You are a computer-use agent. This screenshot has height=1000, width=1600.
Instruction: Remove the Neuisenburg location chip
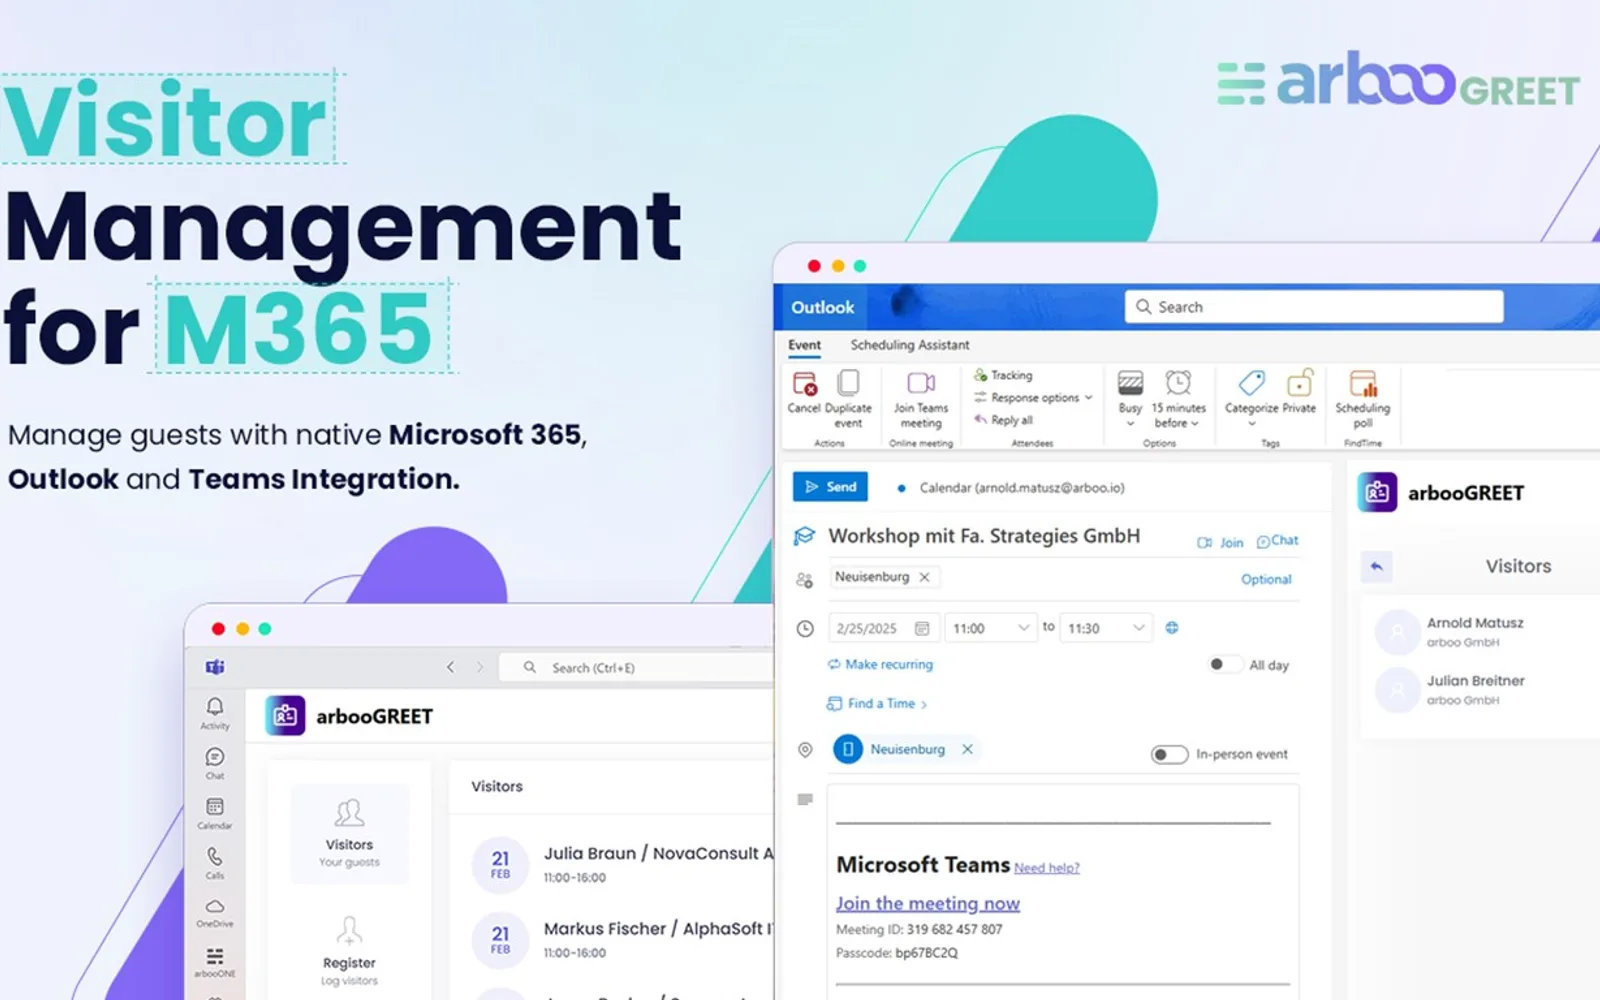[x=967, y=749]
